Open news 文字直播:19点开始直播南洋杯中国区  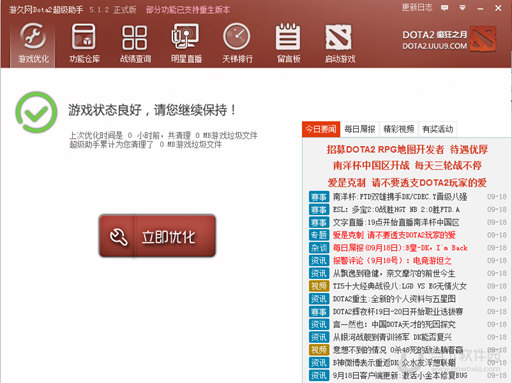pos(396,222)
